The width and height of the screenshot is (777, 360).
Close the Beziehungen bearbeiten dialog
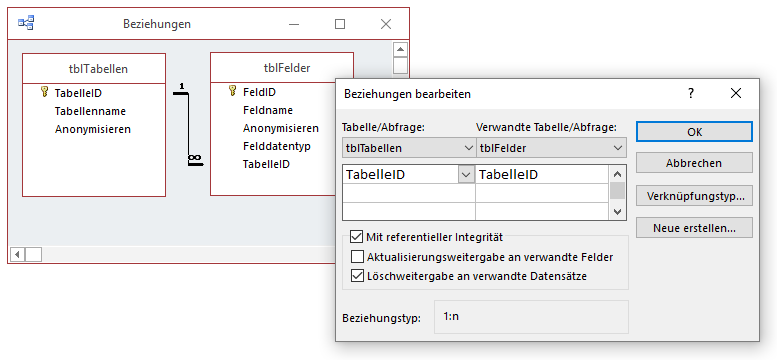pos(736,93)
